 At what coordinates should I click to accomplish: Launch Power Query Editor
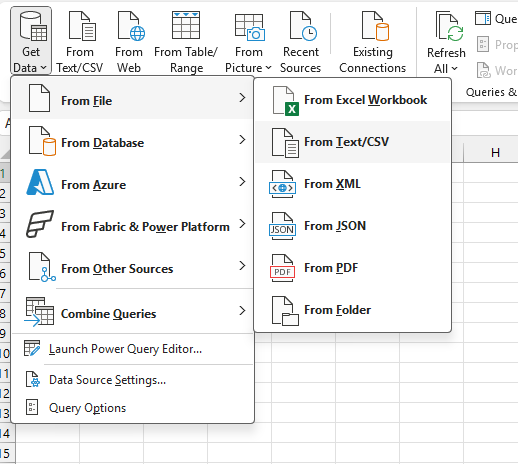[x=132, y=349]
